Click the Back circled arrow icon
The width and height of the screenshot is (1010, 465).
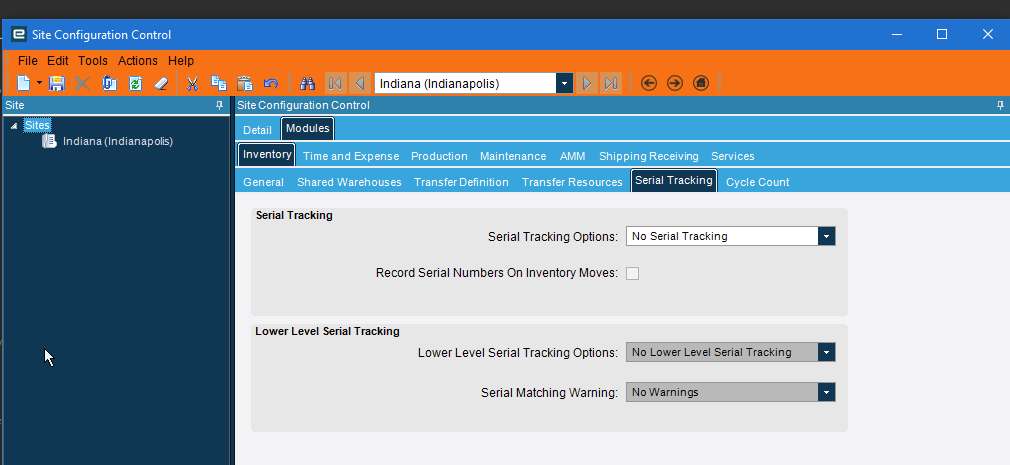pos(649,83)
